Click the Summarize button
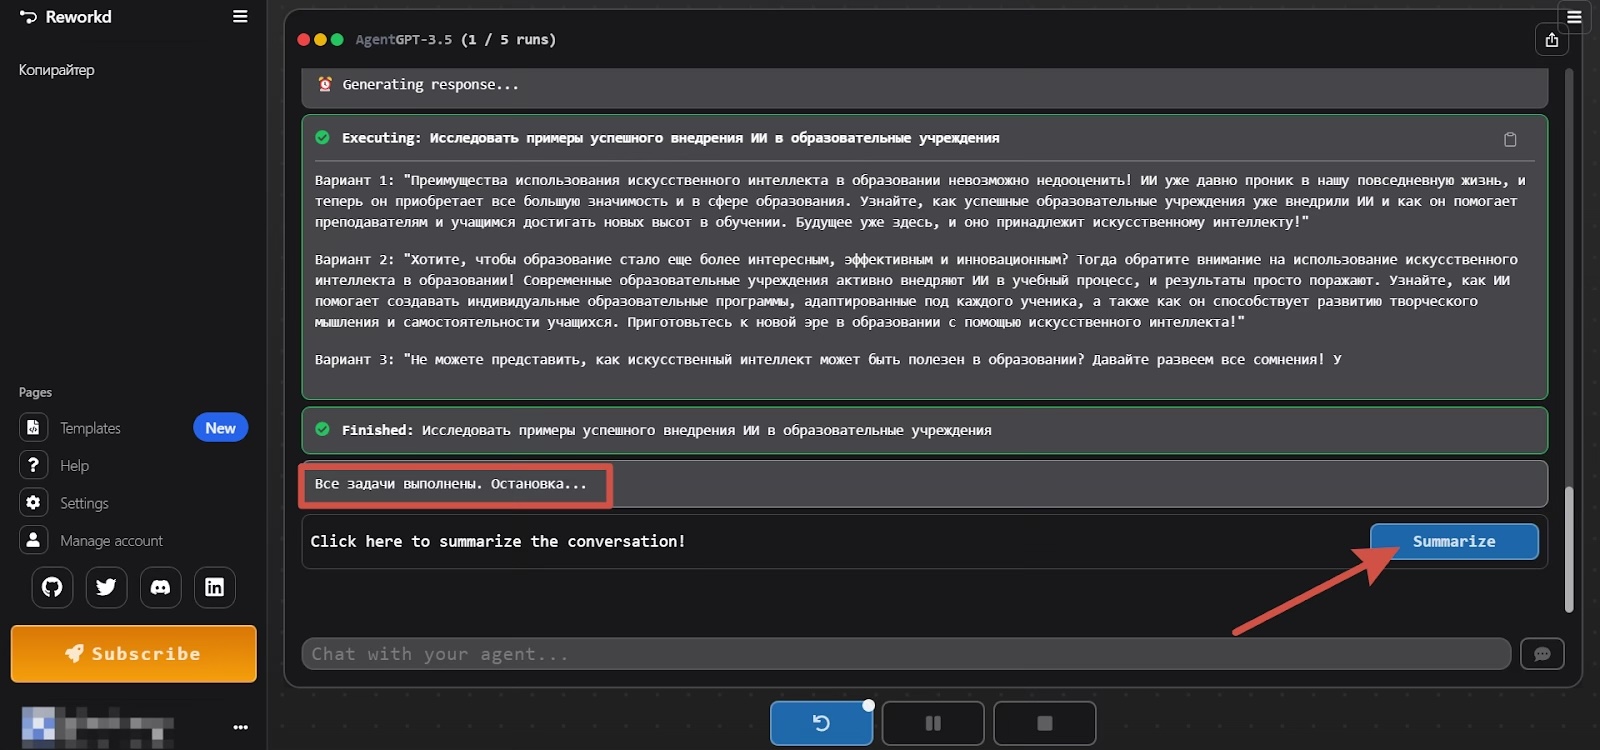The height and width of the screenshot is (750, 1600). [1454, 541]
